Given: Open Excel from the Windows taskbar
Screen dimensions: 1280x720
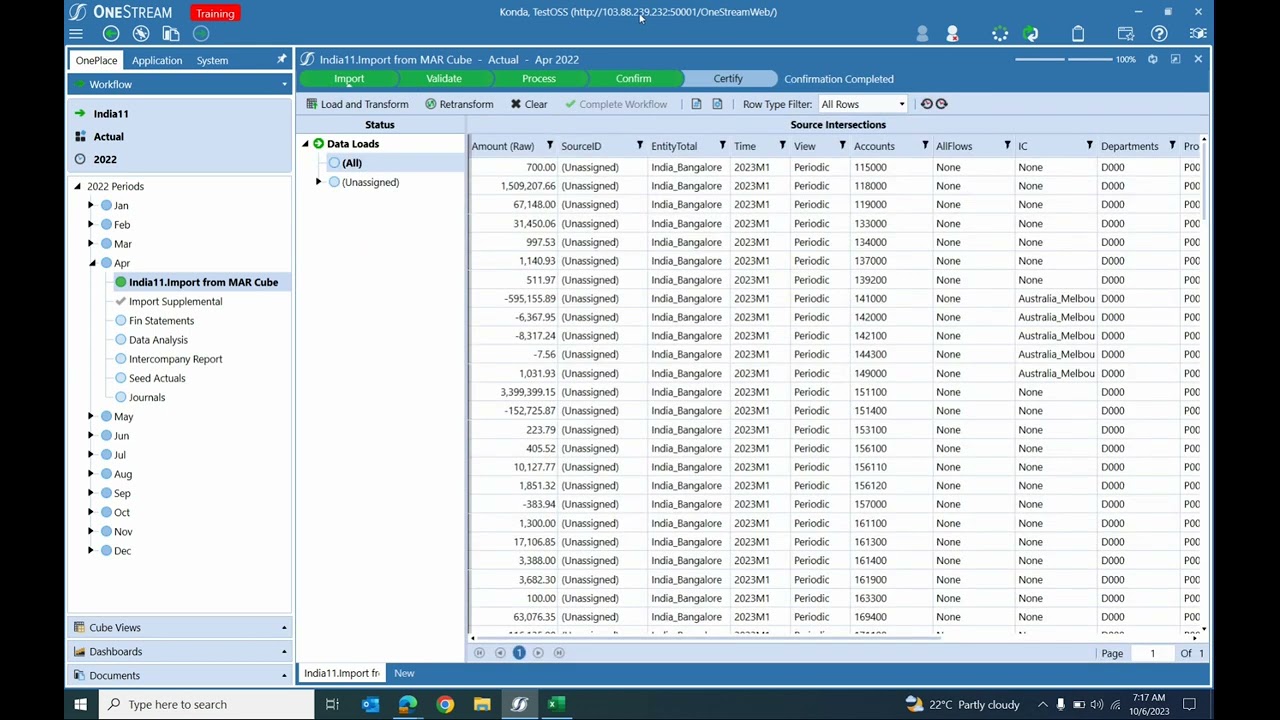Looking at the screenshot, I should (x=556, y=704).
